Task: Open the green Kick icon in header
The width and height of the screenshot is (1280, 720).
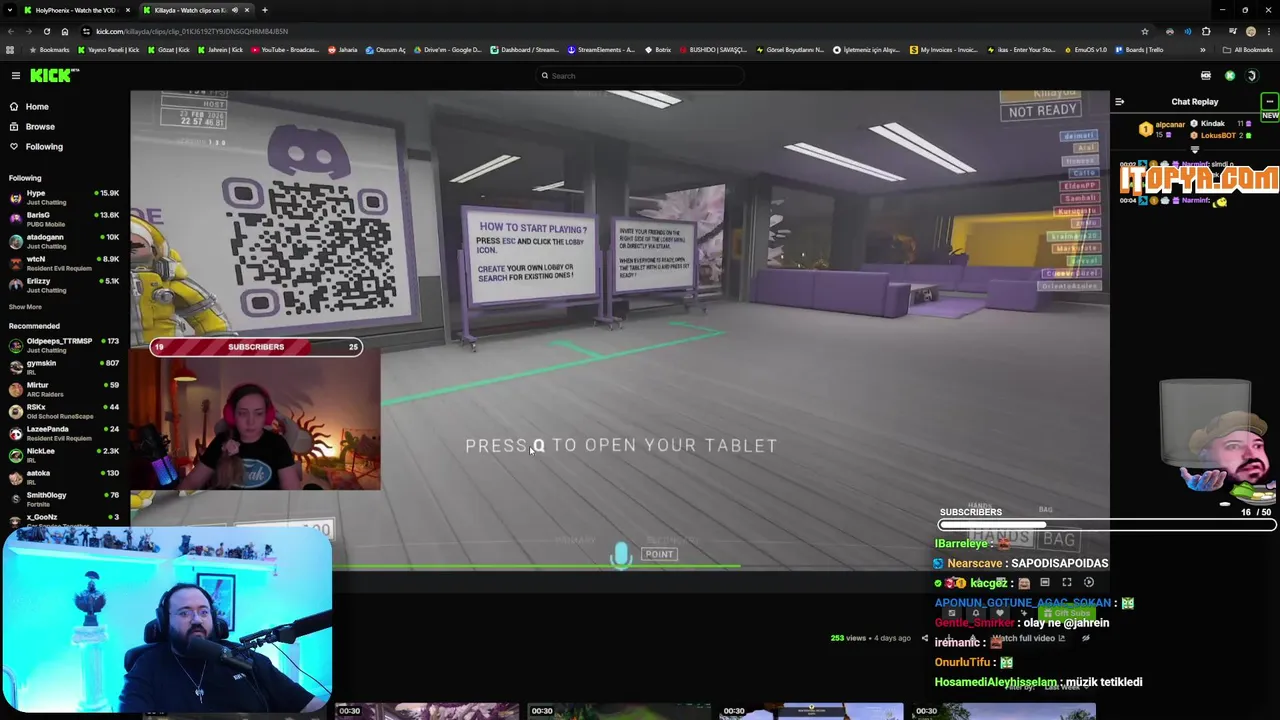Action: 1229,76
